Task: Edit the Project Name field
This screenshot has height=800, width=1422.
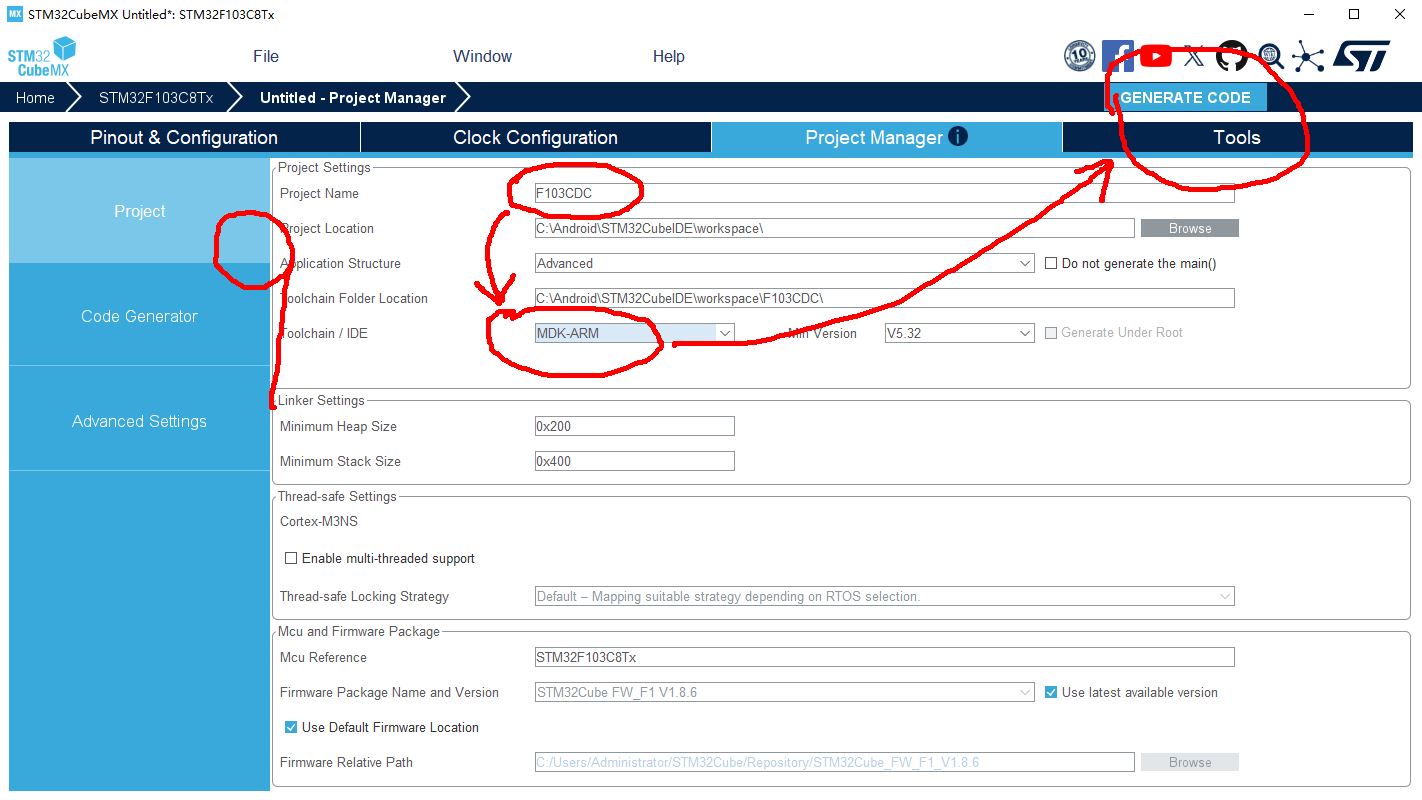Action: tap(885, 193)
